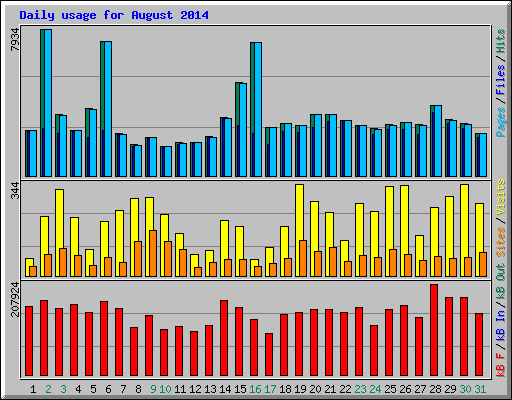Click the red kB bar for day 1
This screenshot has height=400, width=512.
tap(29, 341)
